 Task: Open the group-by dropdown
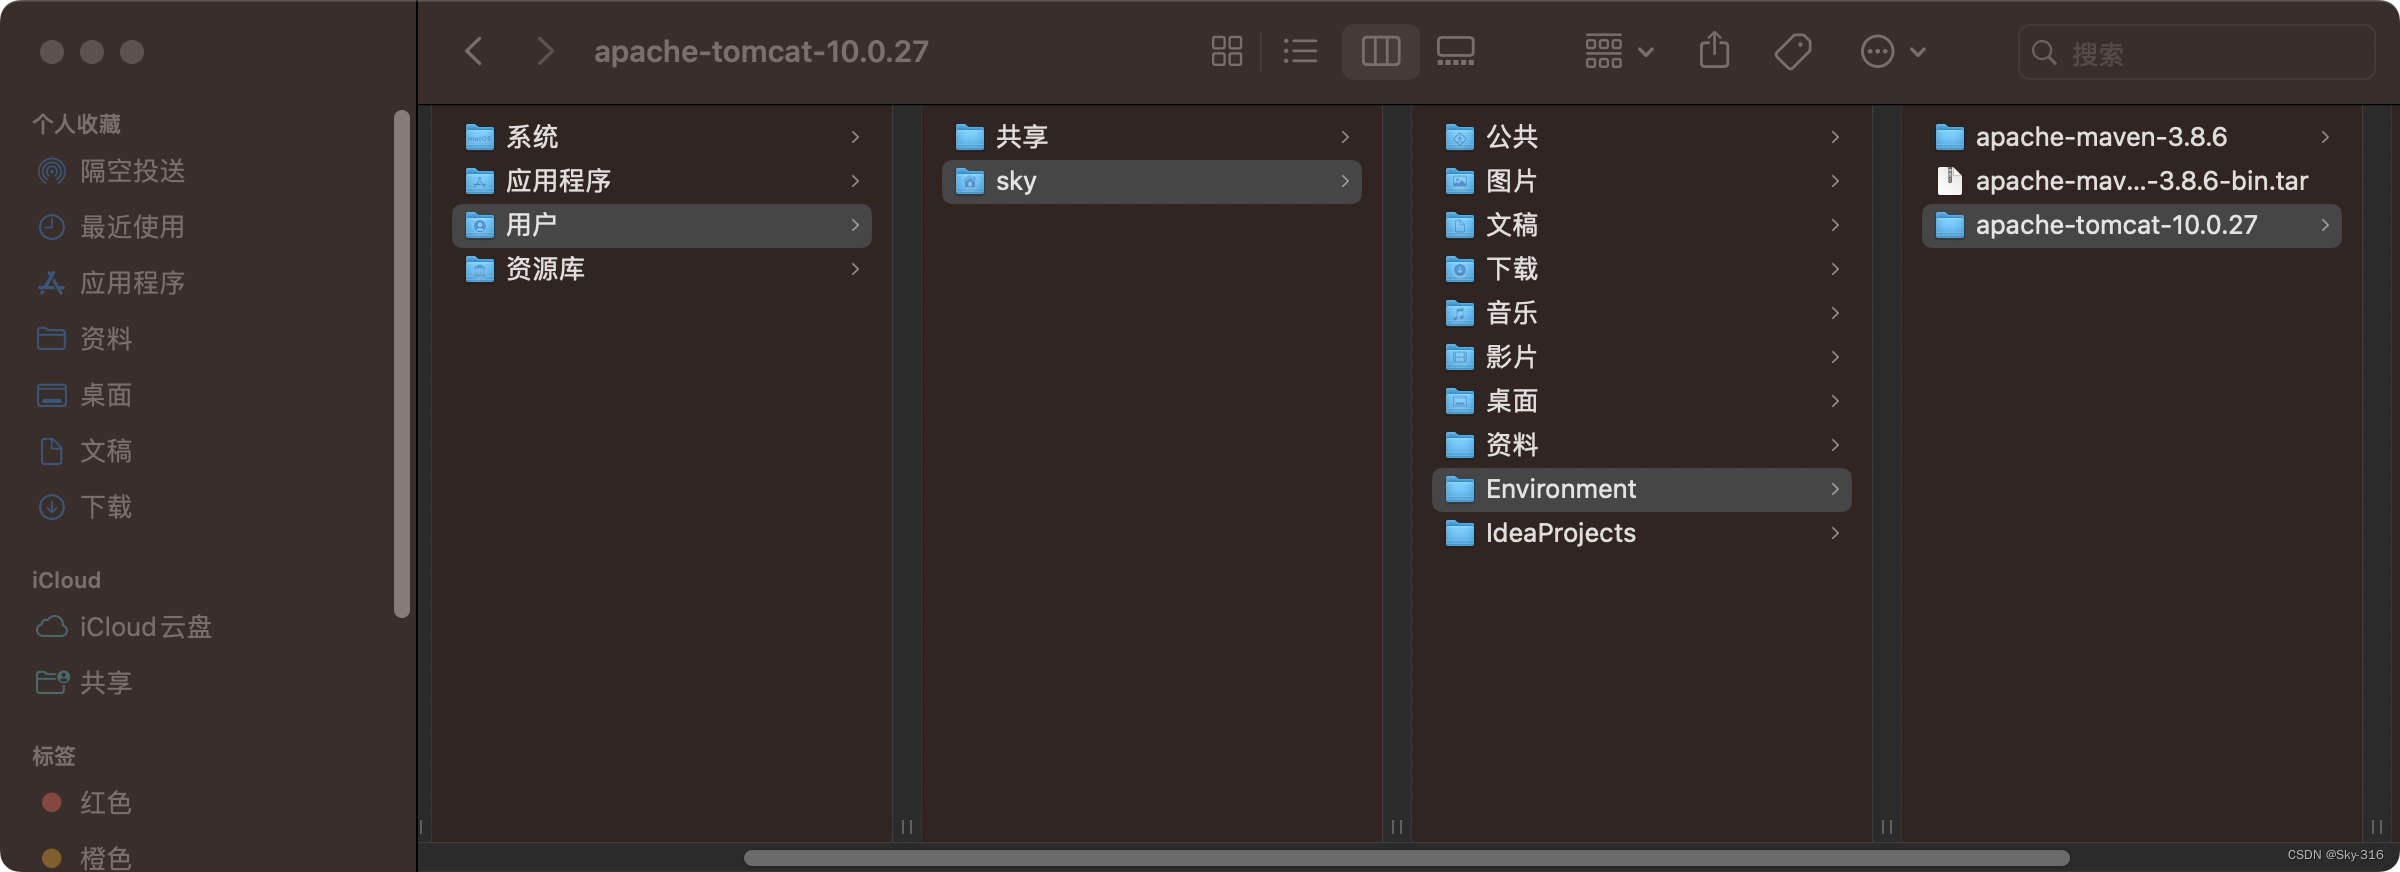1619,51
